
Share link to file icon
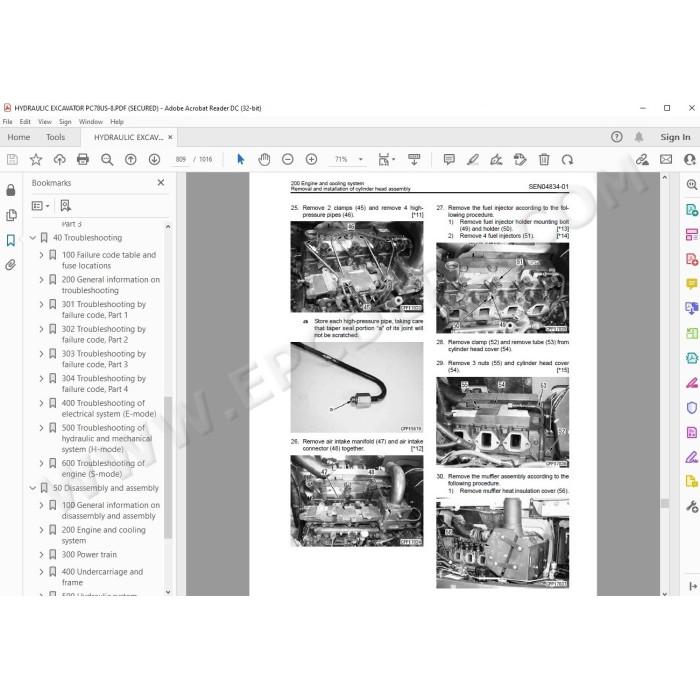(x=642, y=159)
